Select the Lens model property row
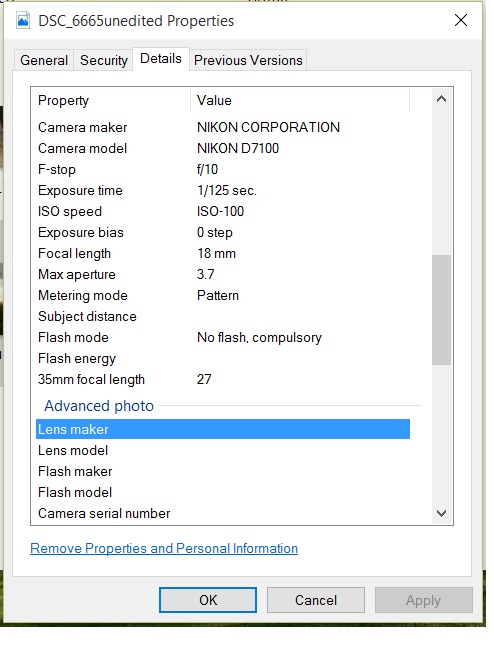This screenshot has width=494, height=650. (x=223, y=450)
